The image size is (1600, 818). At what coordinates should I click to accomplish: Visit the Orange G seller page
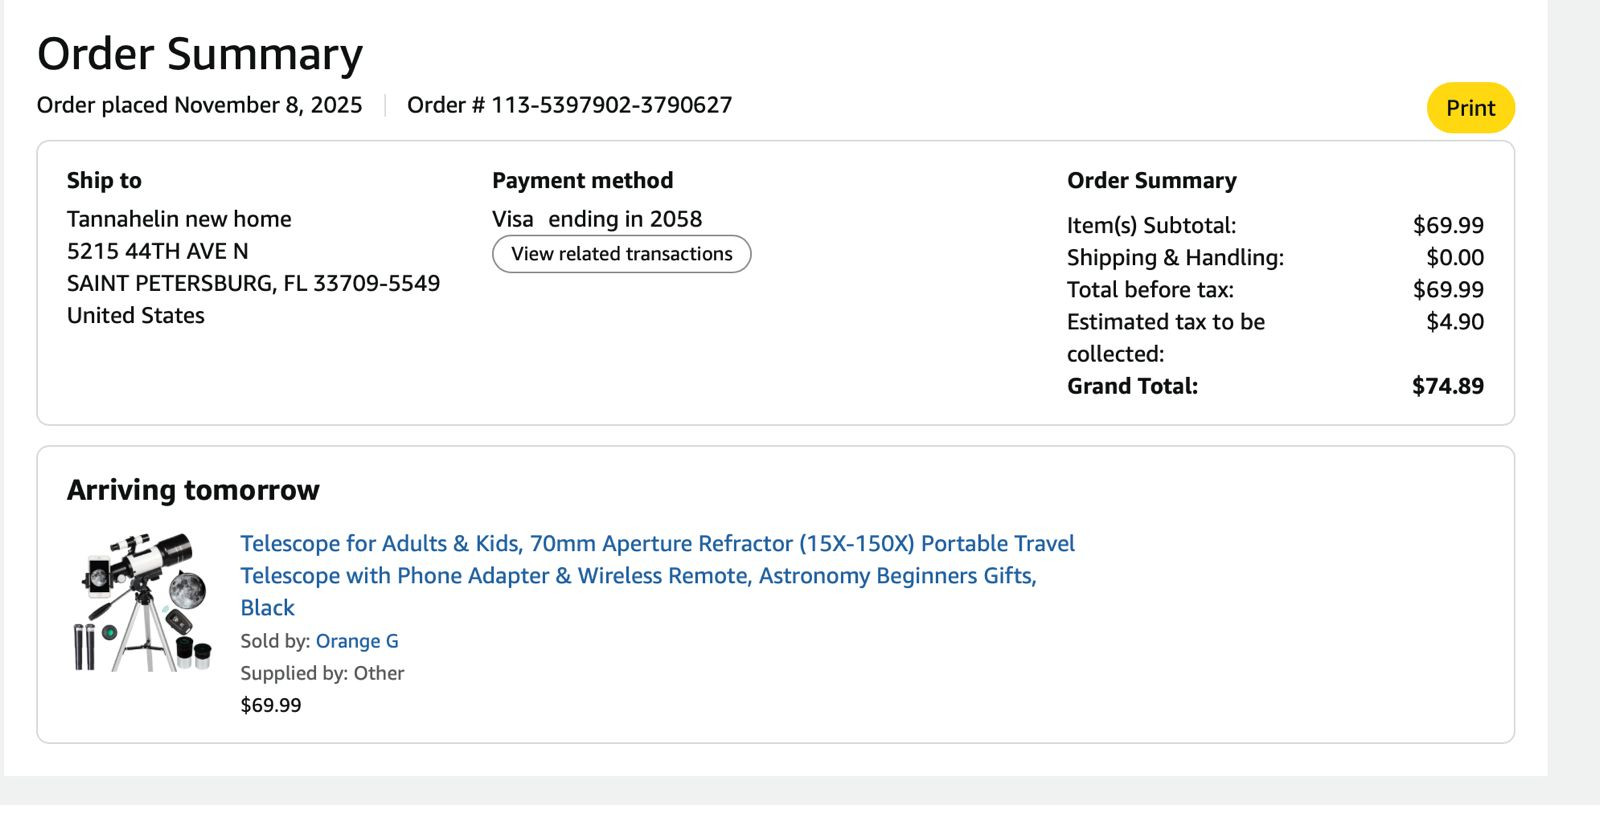[357, 641]
